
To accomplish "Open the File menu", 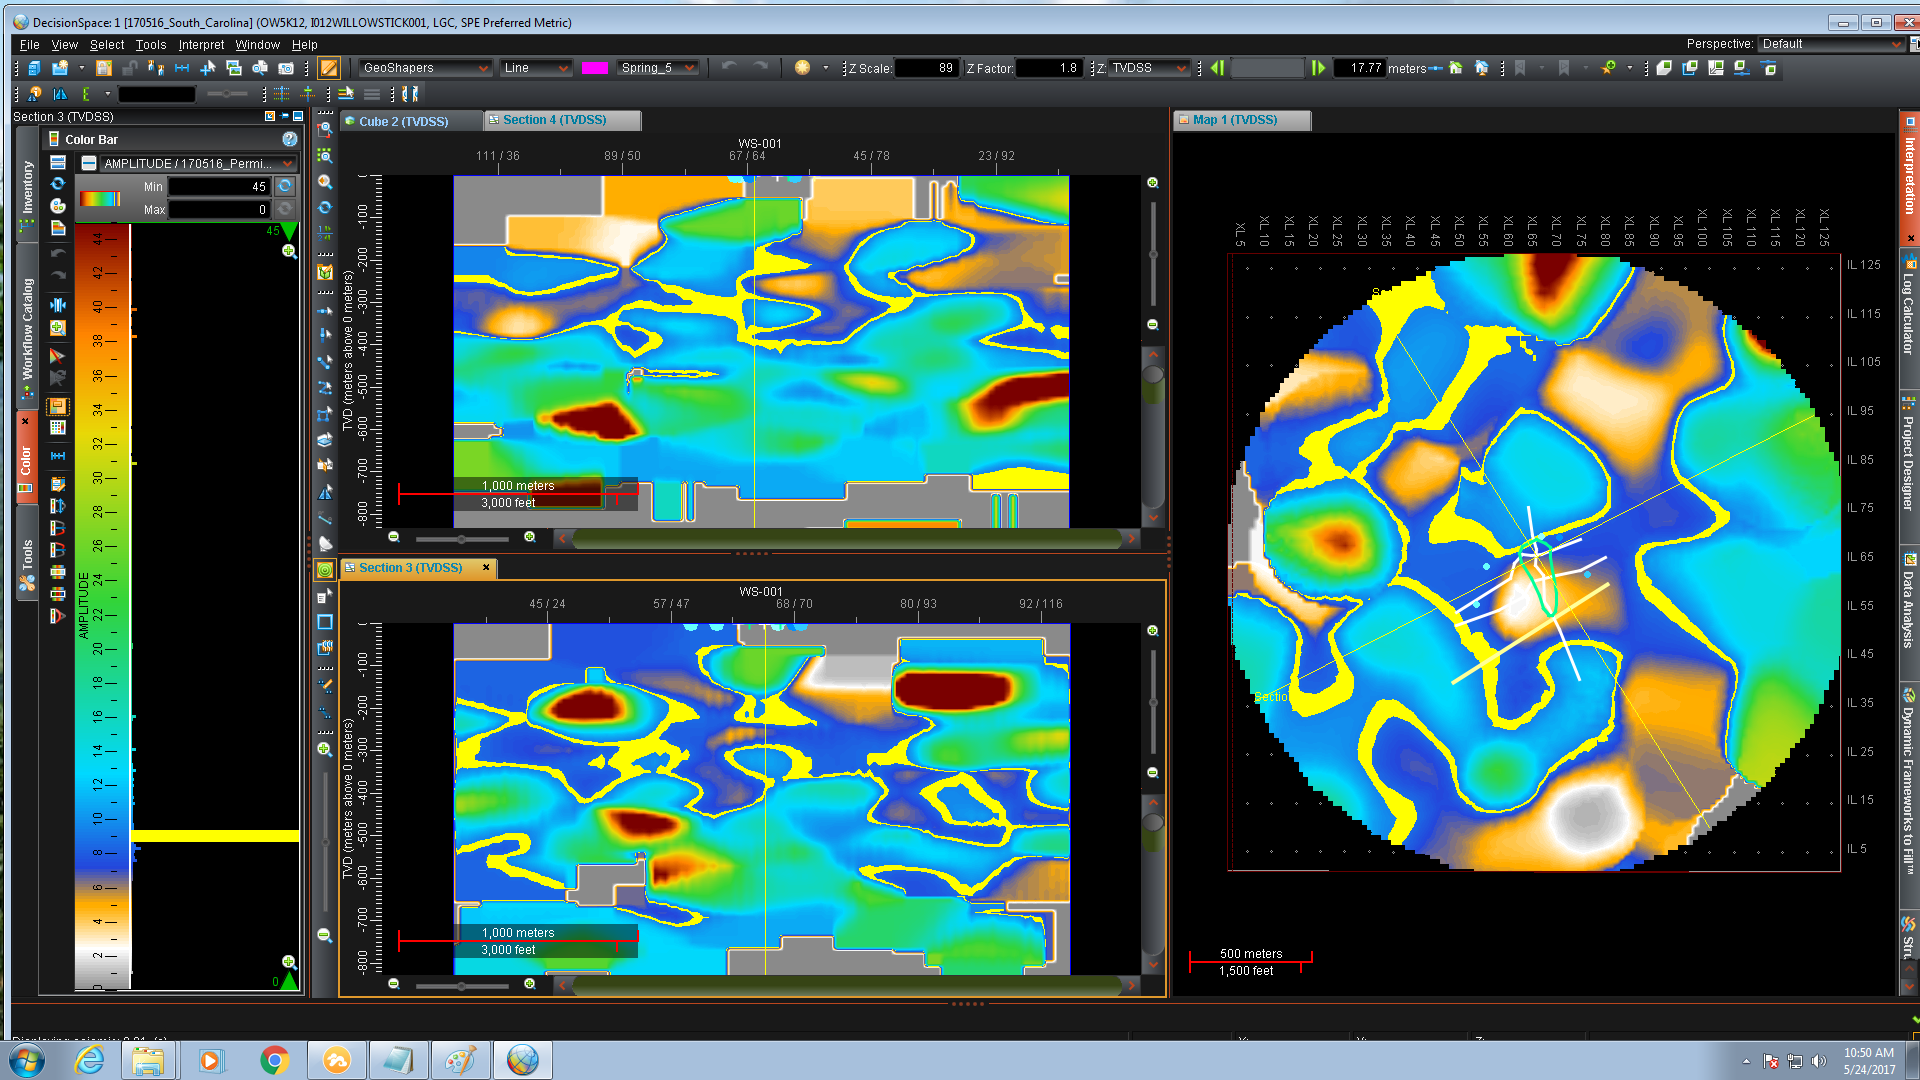I will point(29,45).
